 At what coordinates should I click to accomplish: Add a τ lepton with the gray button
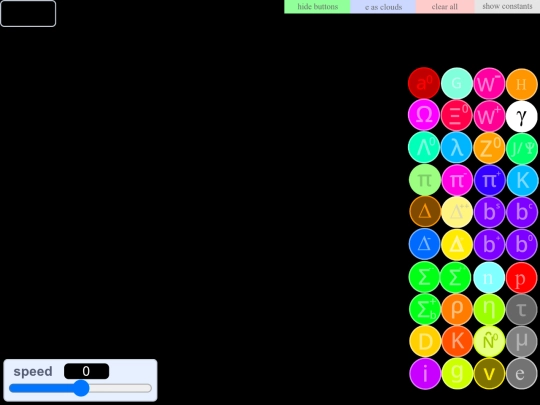[522, 310]
